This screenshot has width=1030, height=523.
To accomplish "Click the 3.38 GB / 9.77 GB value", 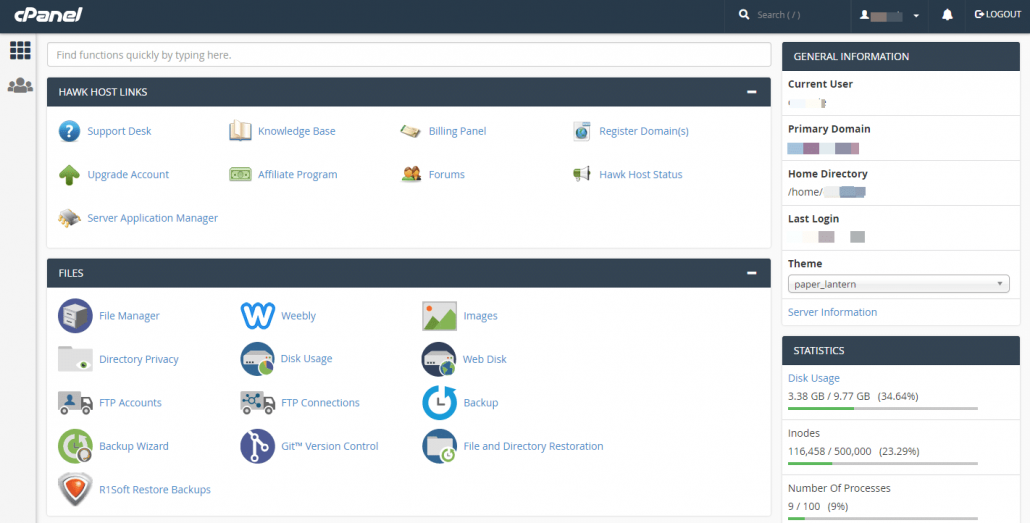I will click(x=829, y=396).
